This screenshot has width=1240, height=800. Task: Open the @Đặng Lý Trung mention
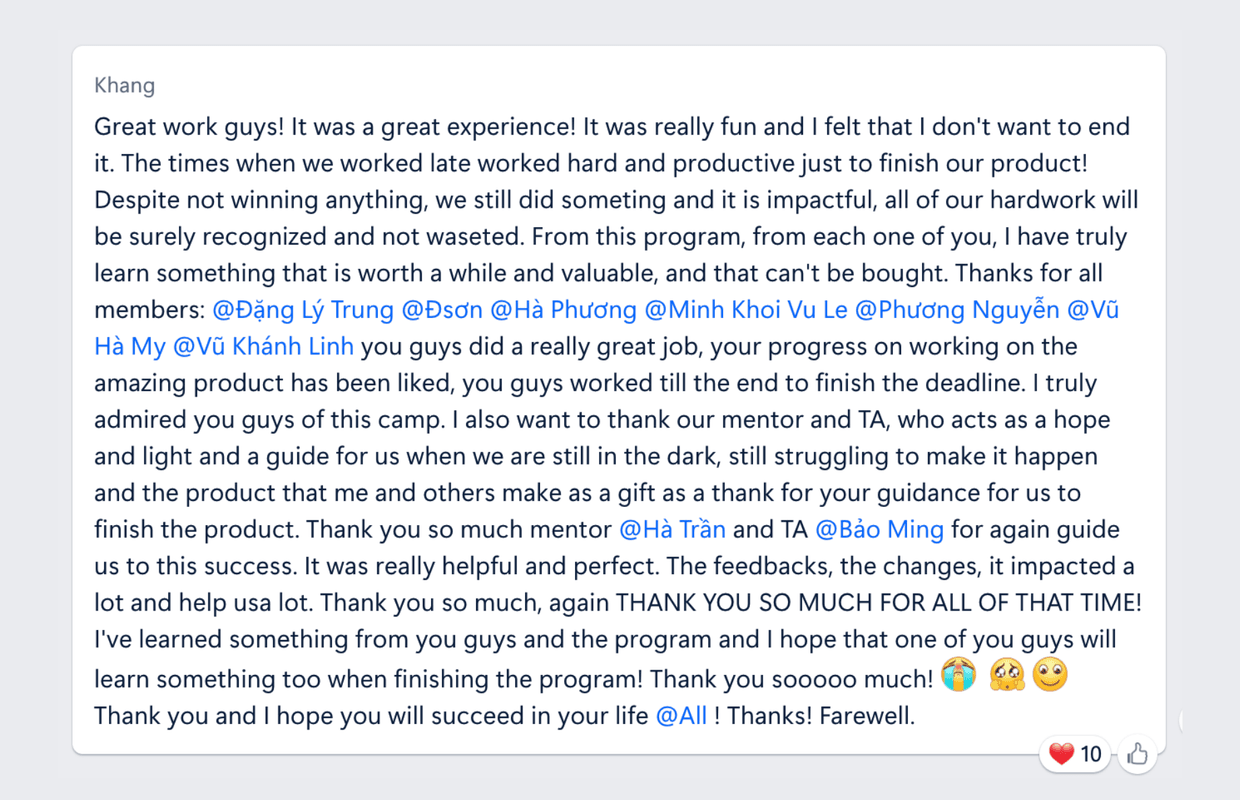[x=303, y=310]
